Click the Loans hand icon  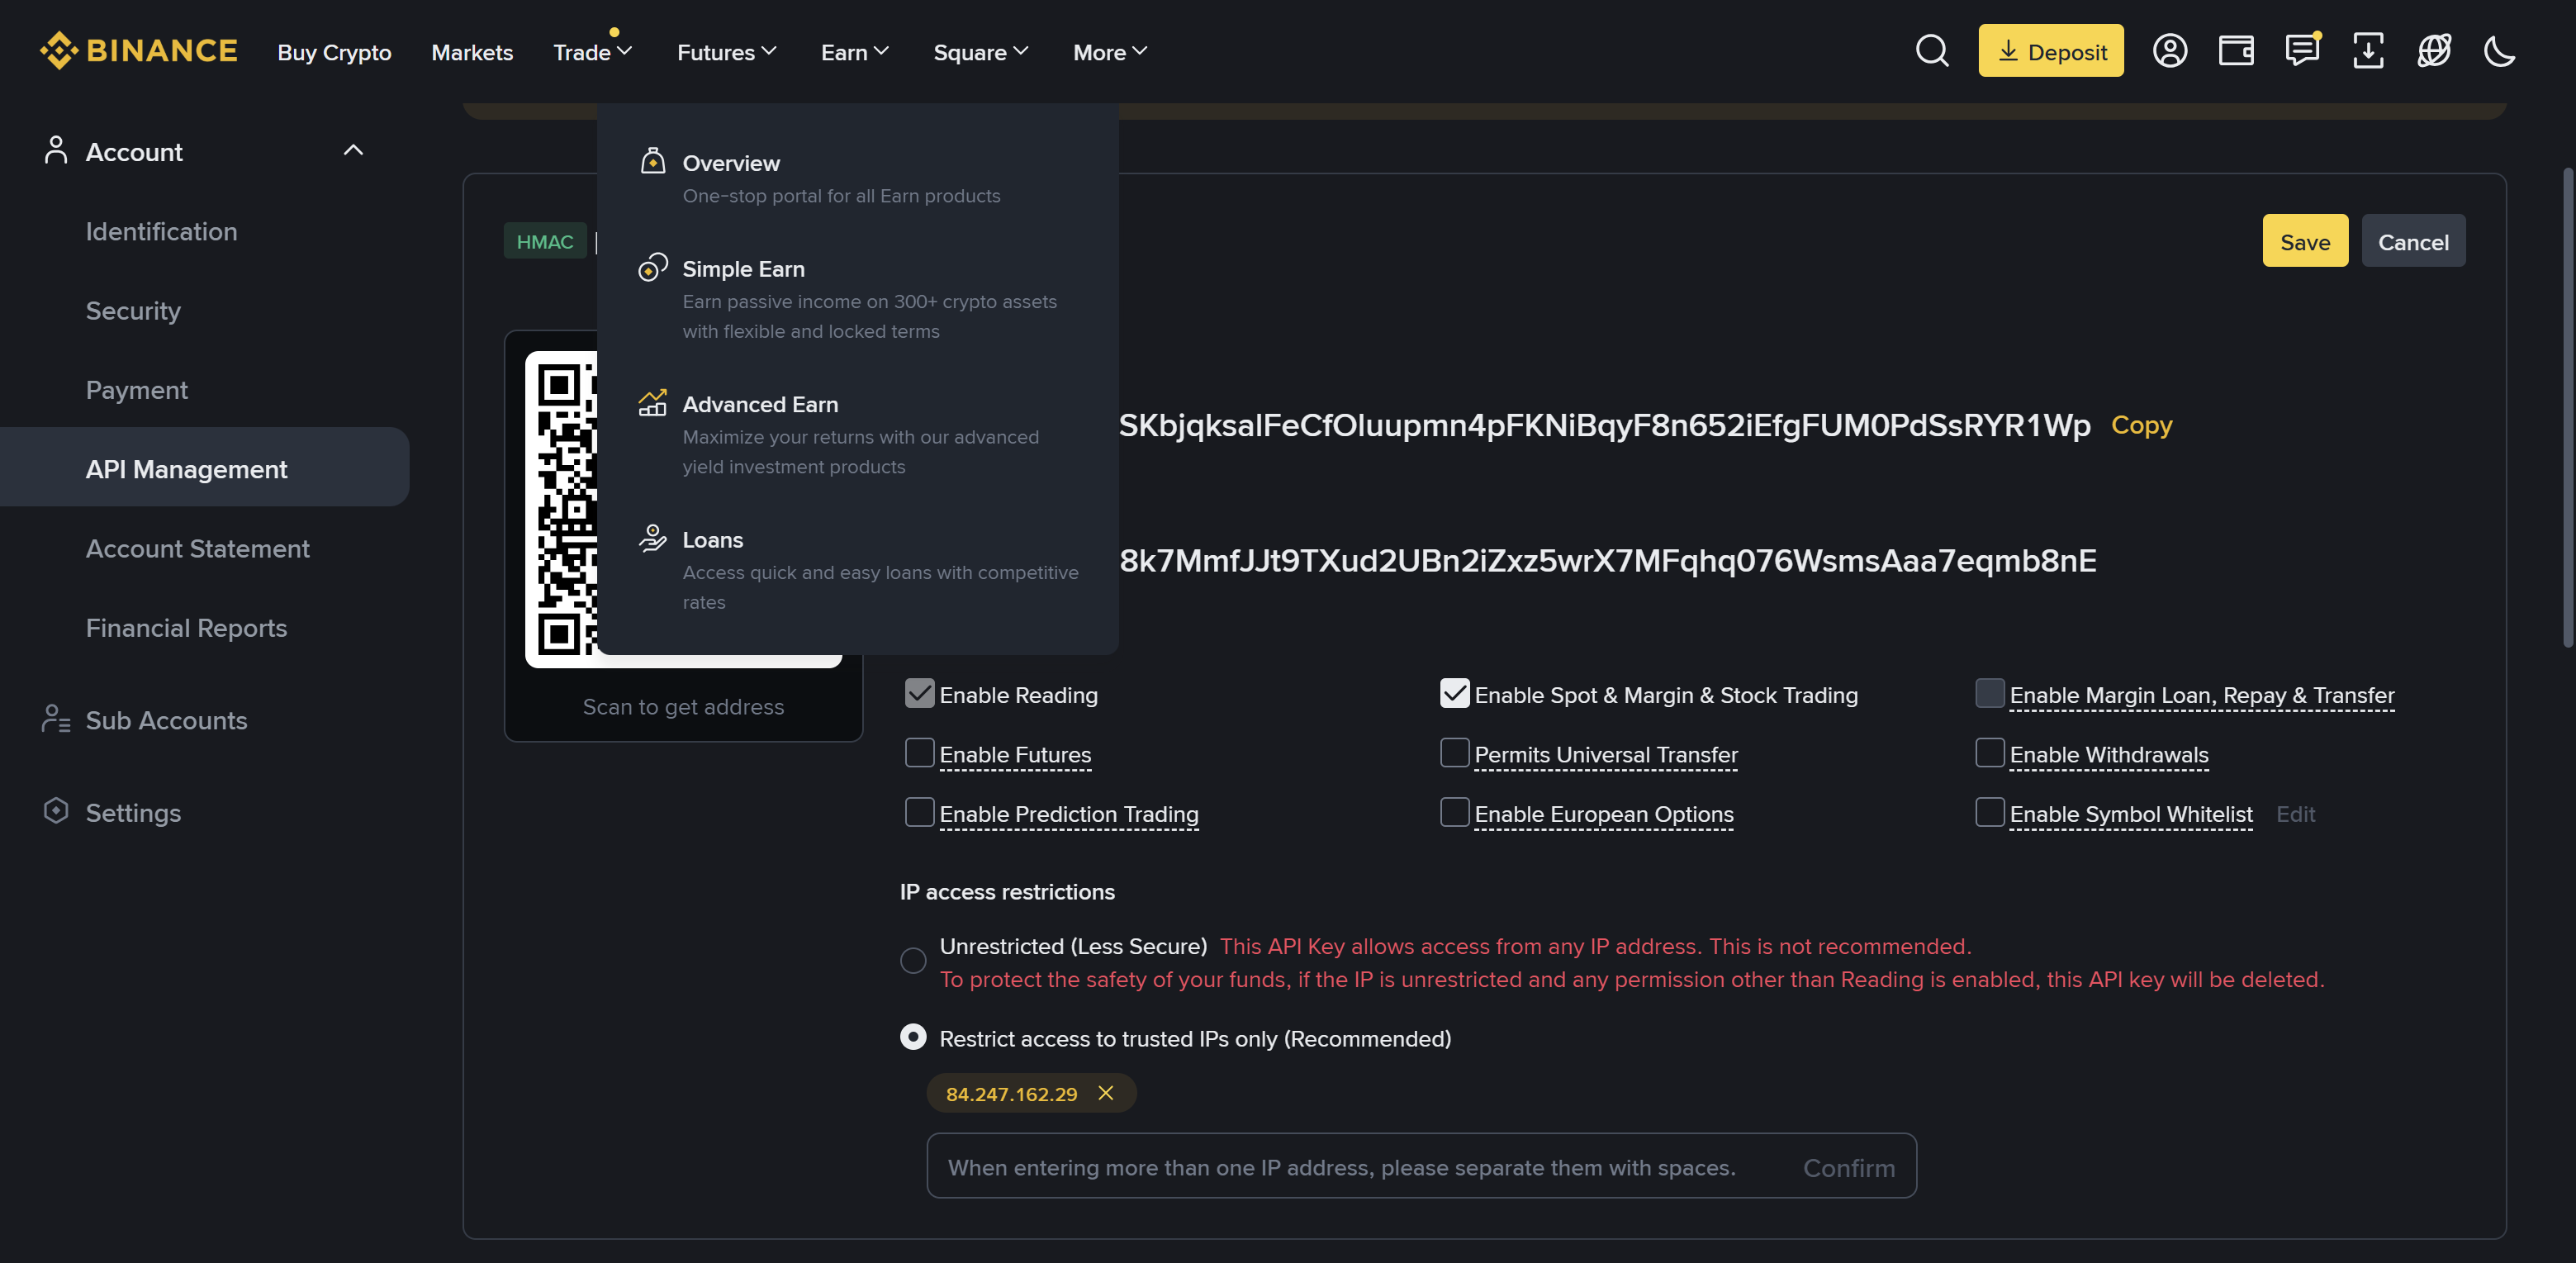[652, 538]
